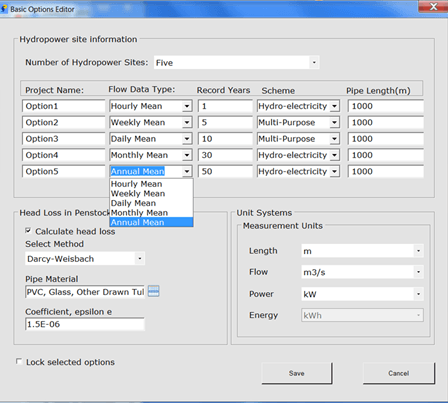Expand the Length unit dropdown
The height and width of the screenshot is (403, 448).
click(418, 251)
